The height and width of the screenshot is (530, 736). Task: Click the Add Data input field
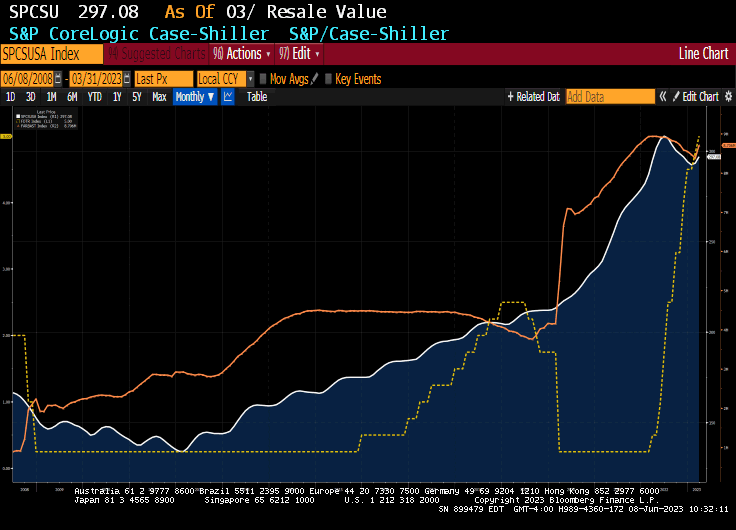click(609, 97)
